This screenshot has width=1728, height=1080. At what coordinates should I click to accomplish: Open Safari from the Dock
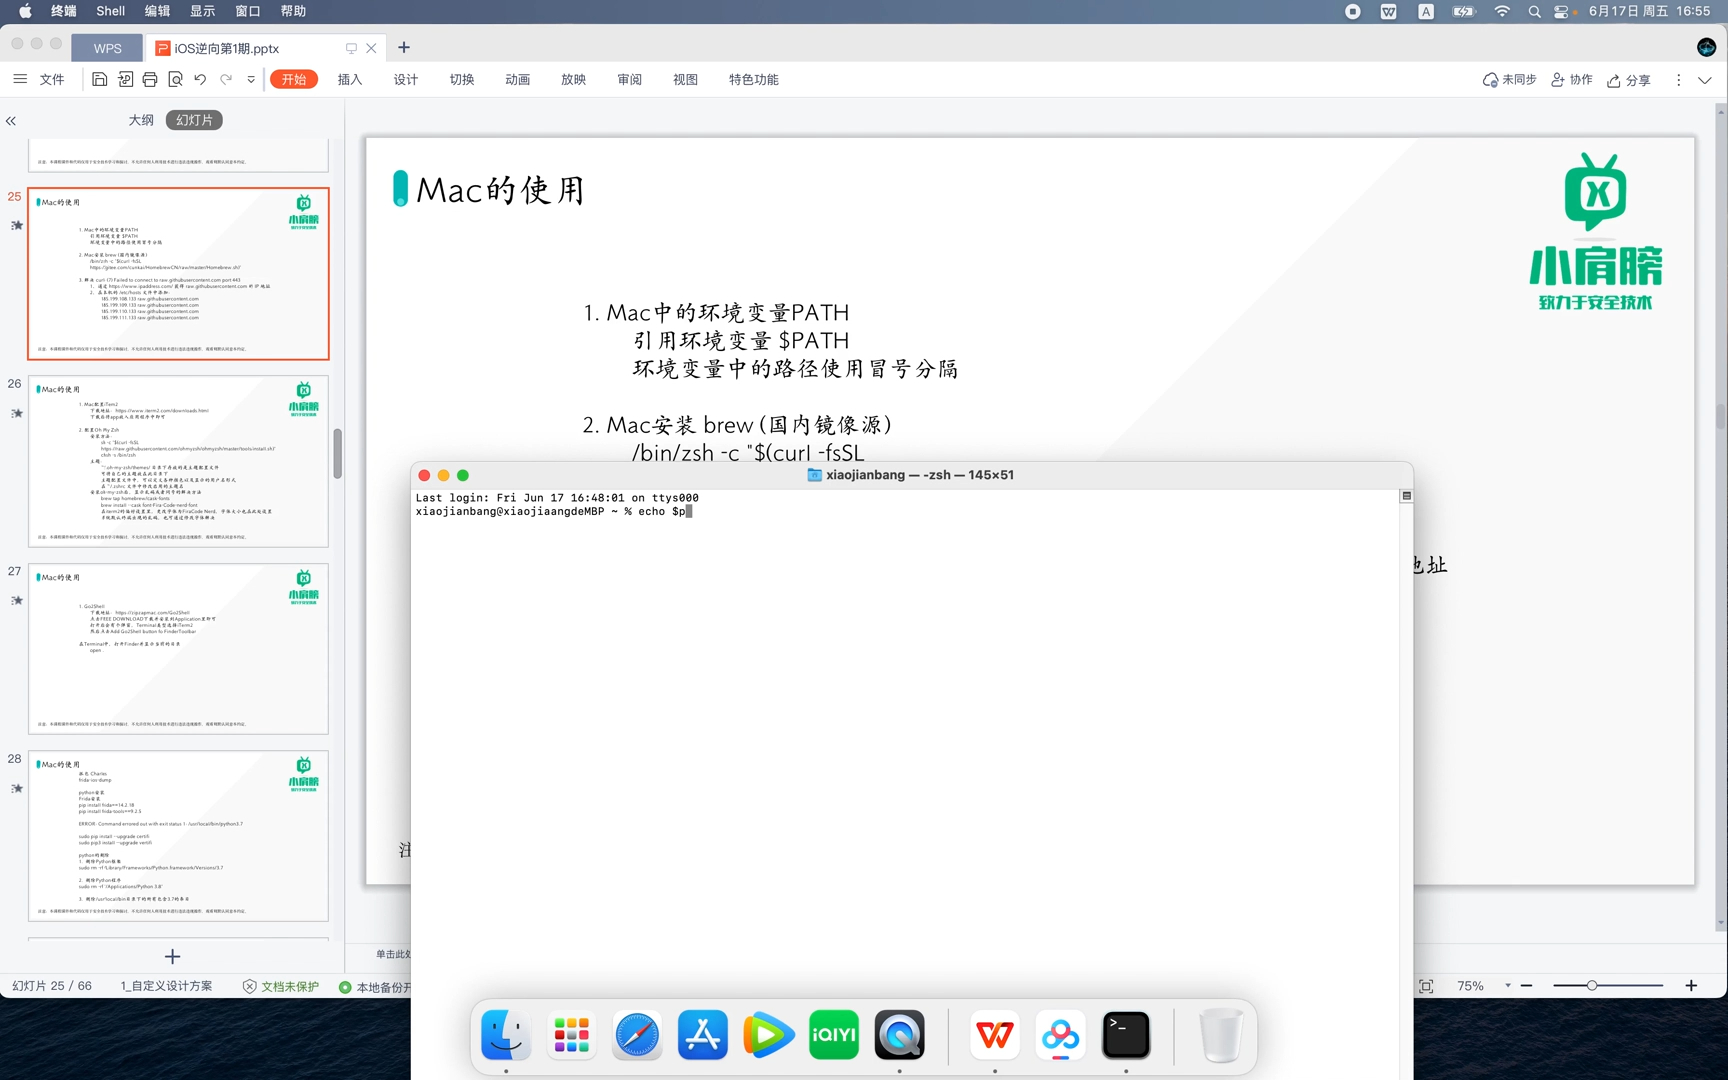point(637,1035)
